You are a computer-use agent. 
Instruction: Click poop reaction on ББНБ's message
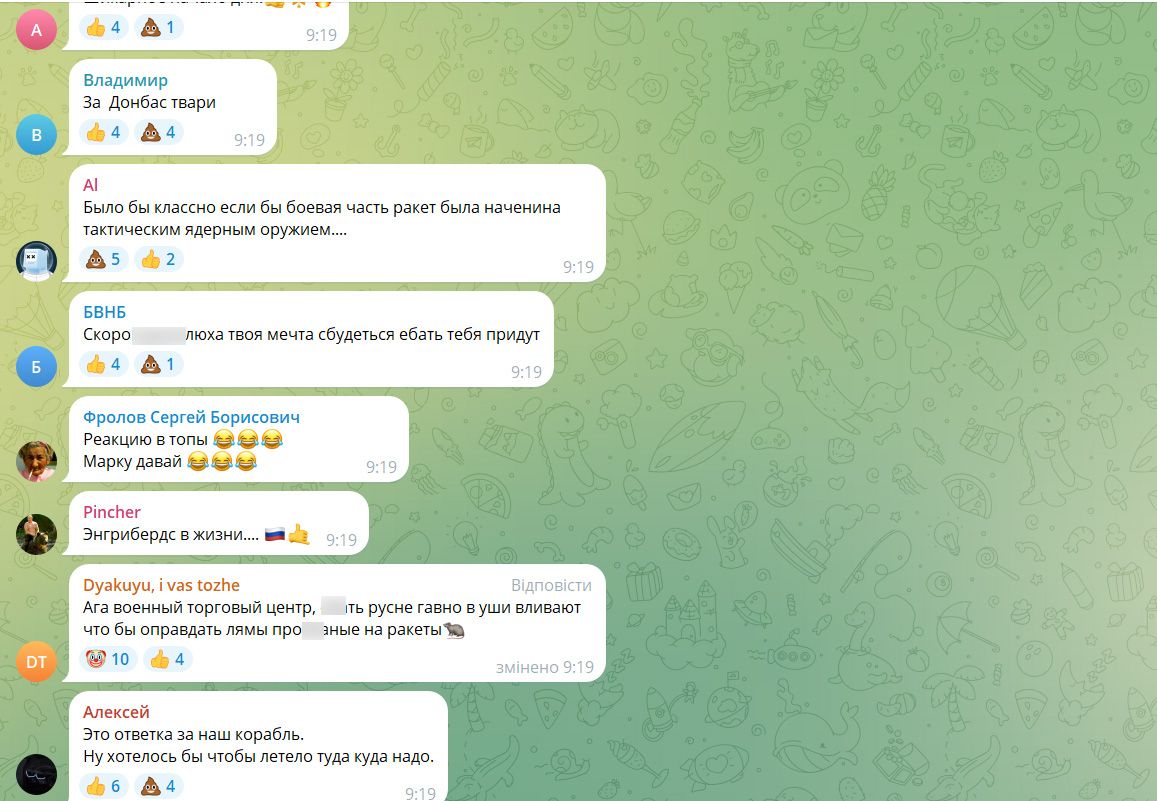[159, 364]
